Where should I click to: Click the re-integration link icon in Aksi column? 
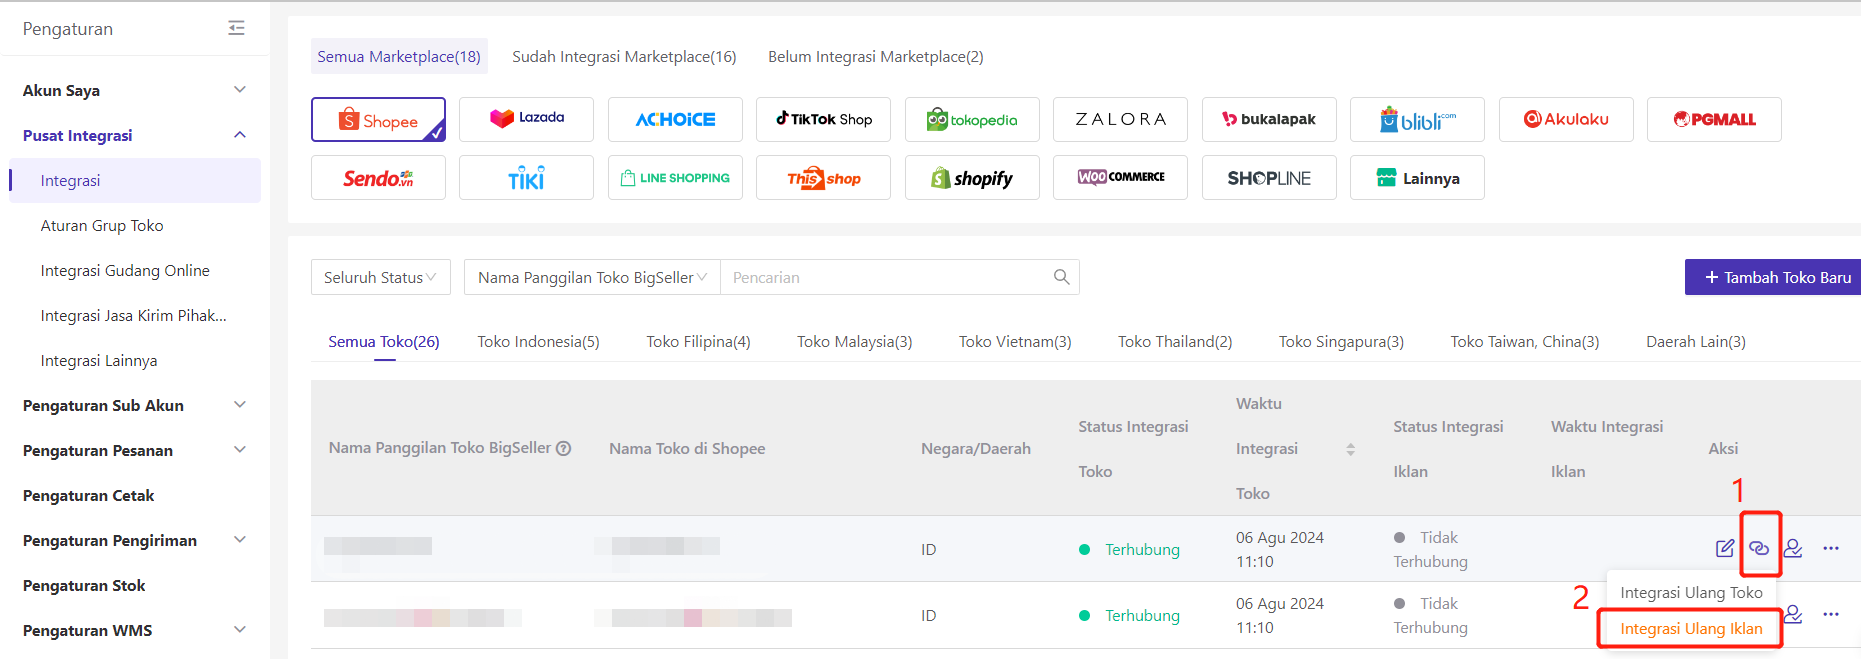[x=1759, y=548]
